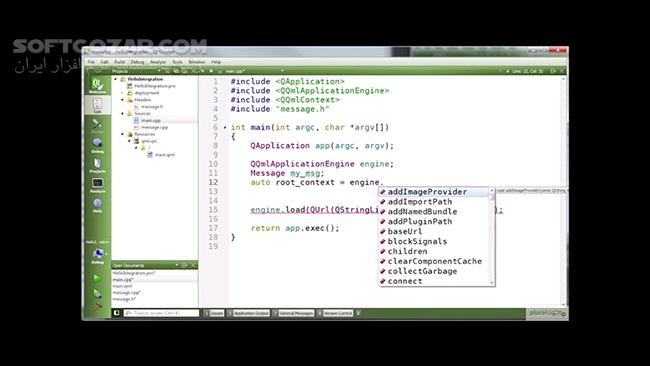Split the Open Documents pane
This screenshot has height=366, width=650.
click(x=185, y=265)
